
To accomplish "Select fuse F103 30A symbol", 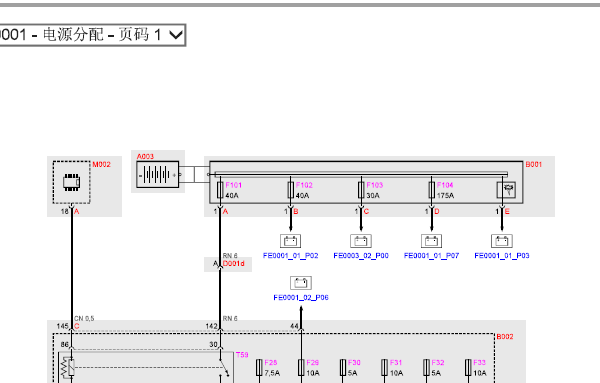I will tap(361, 190).
